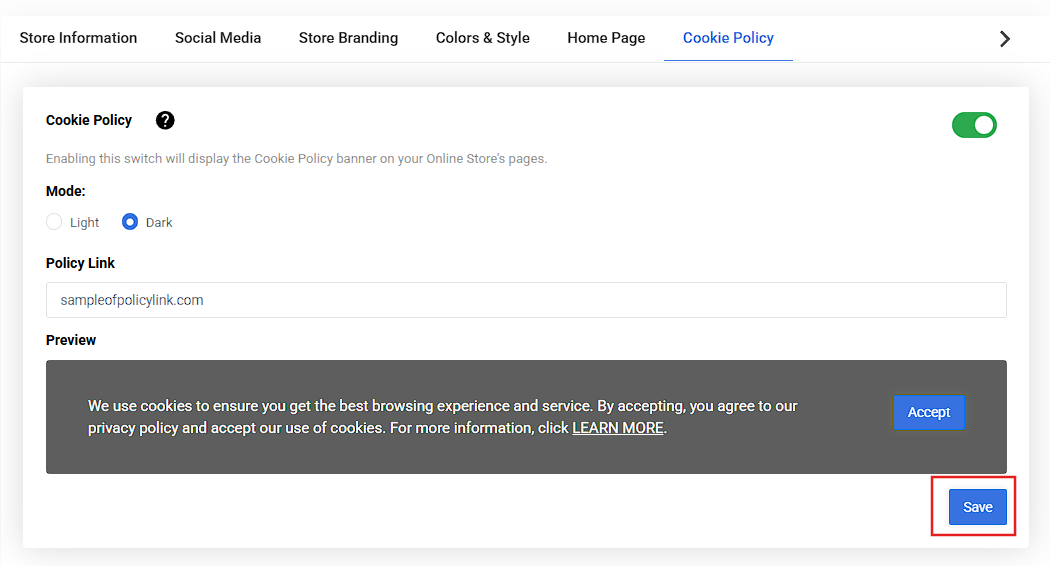1050x566 pixels.
Task: Select the Cookie Policy tab
Action: click(x=728, y=38)
